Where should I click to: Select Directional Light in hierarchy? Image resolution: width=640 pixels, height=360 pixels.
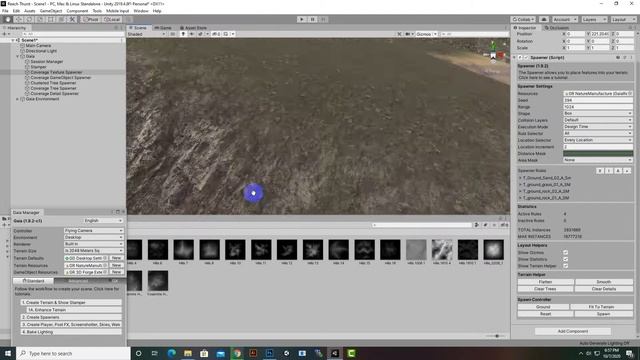coord(41,51)
